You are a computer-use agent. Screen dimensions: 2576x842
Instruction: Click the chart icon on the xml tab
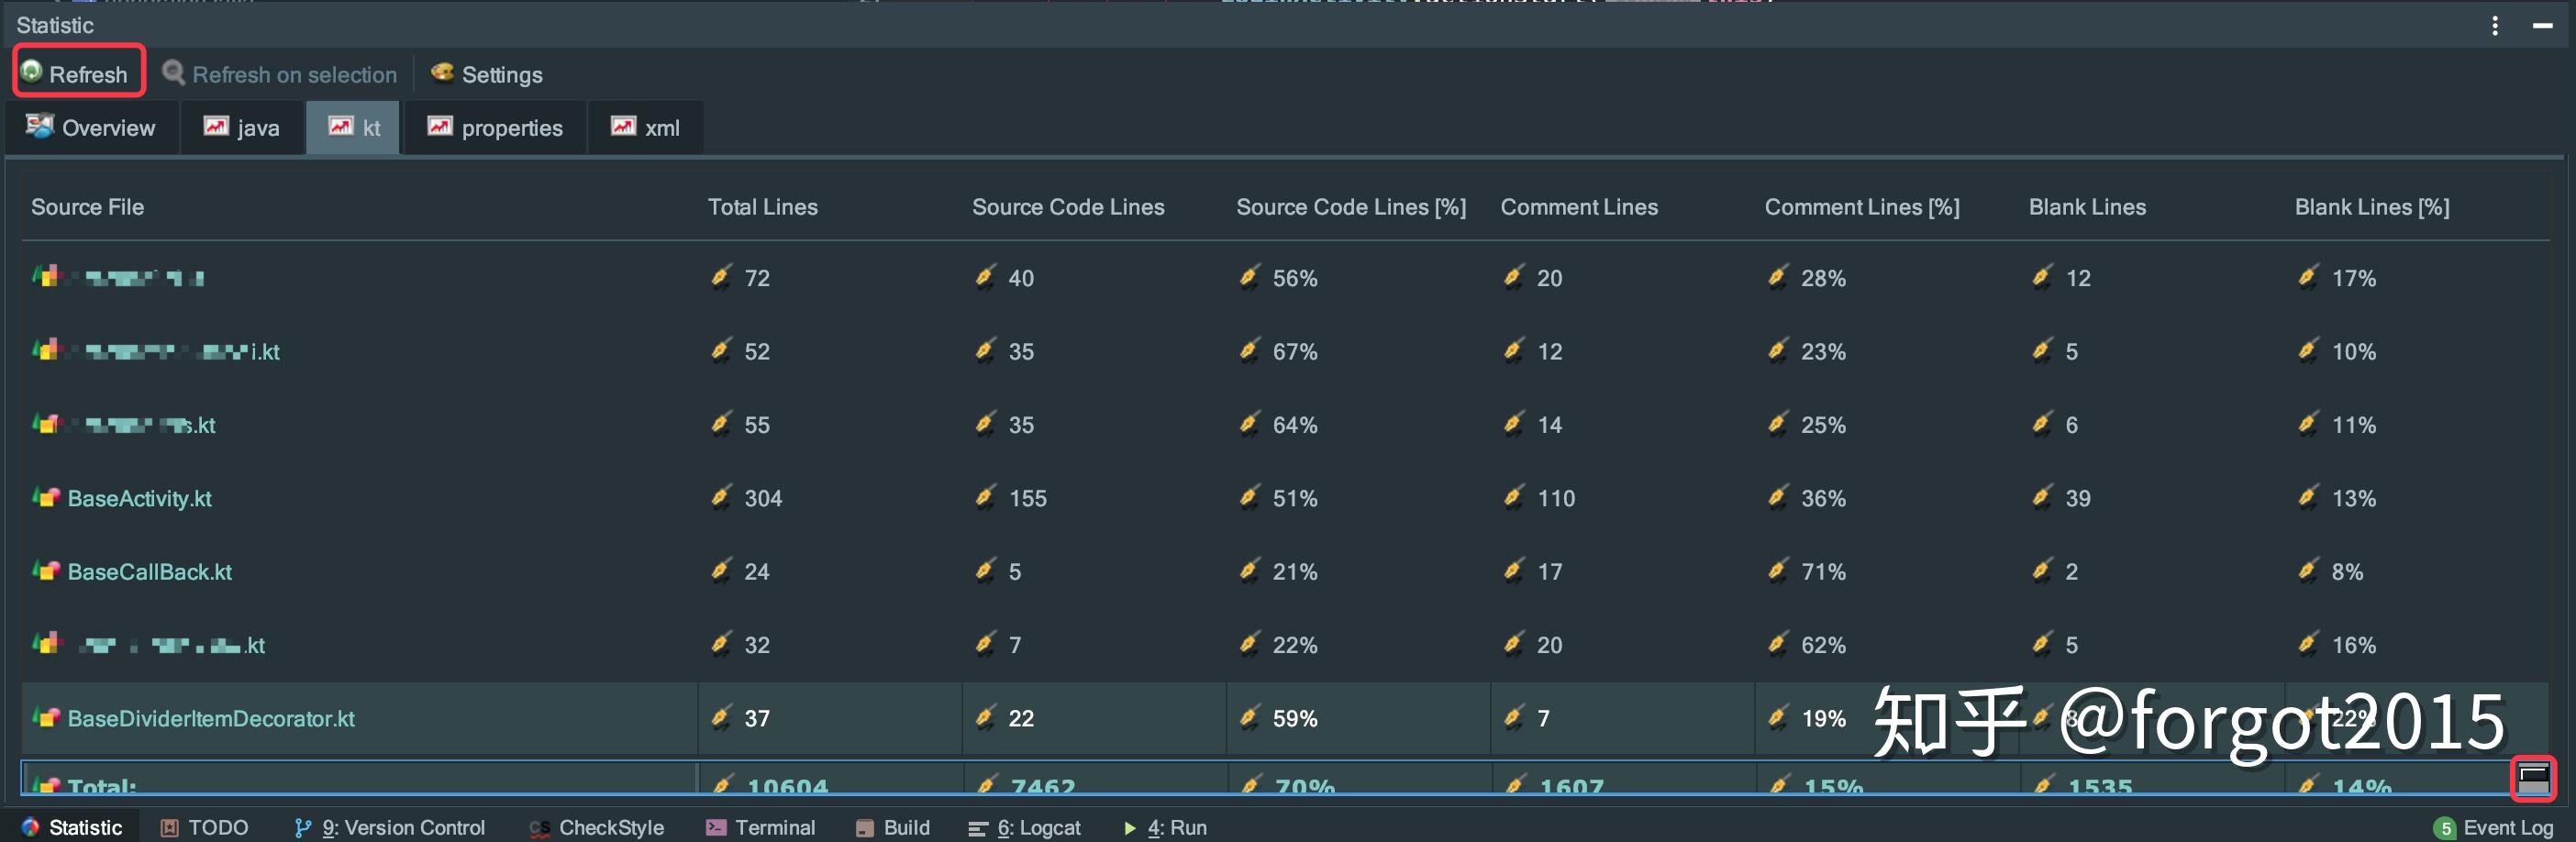click(x=624, y=126)
